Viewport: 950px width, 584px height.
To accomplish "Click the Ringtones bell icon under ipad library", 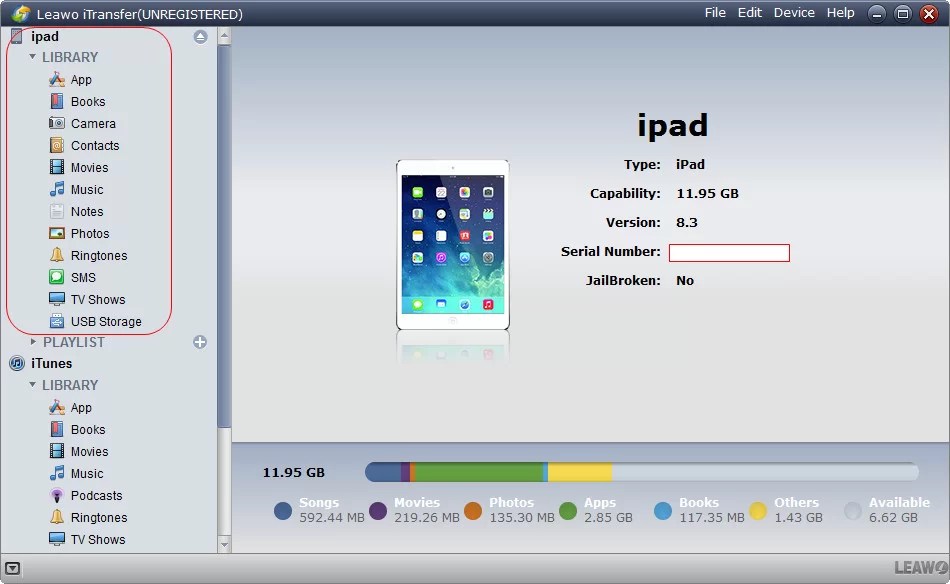I will click(x=57, y=255).
